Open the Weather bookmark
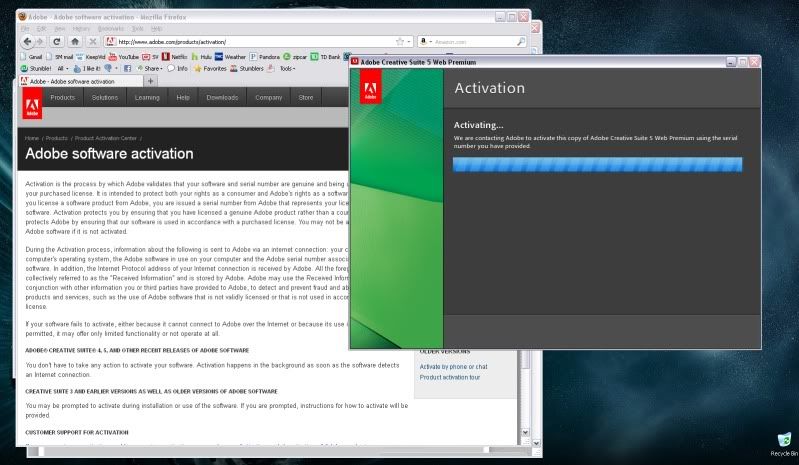The height and width of the screenshot is (465, 799). tap(230, 57)
